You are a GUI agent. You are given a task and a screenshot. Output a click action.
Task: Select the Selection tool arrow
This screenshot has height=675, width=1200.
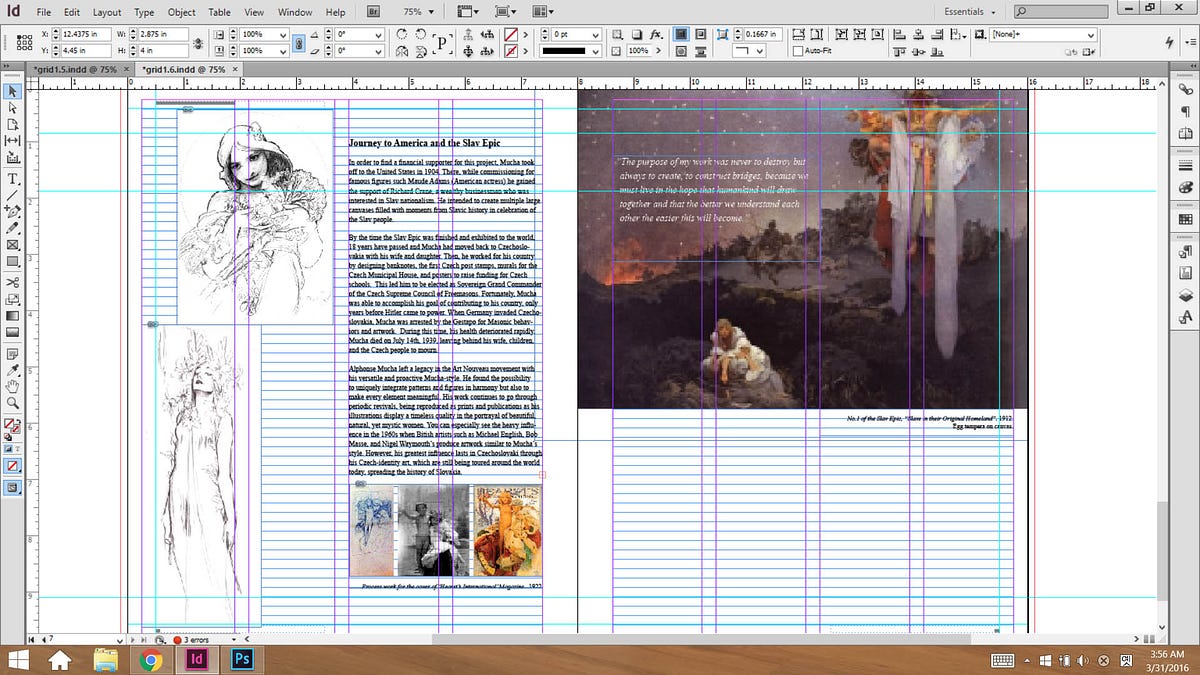click(12, 91)
